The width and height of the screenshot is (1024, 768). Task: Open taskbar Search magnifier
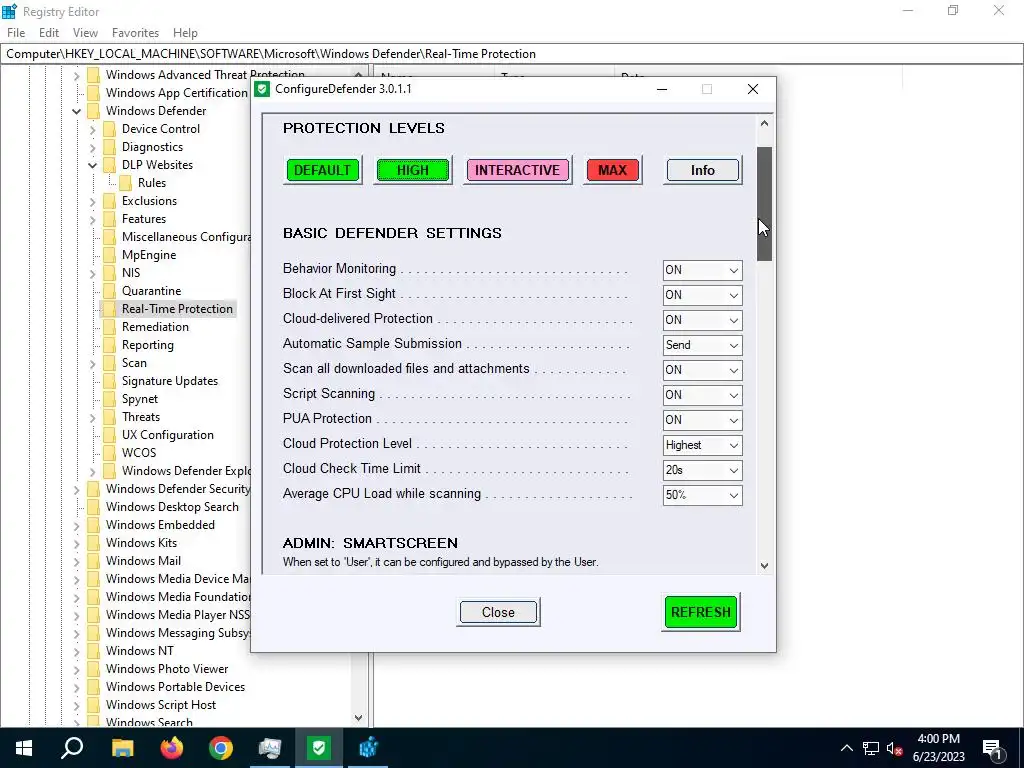pos(72,748)
